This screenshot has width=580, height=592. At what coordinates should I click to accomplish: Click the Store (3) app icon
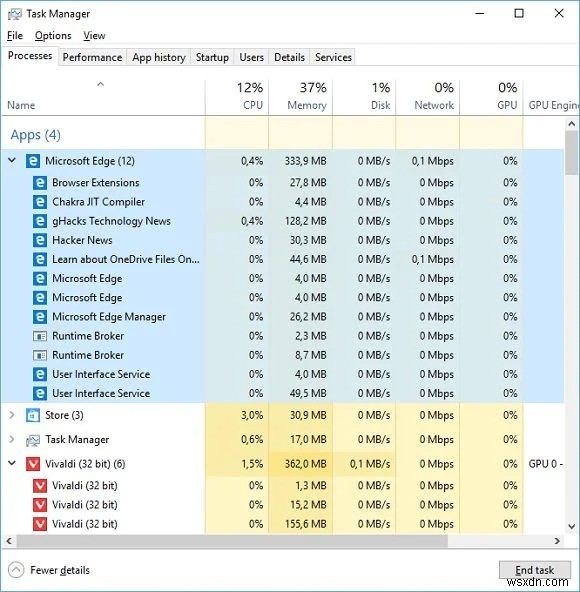(x=33, y=415)
